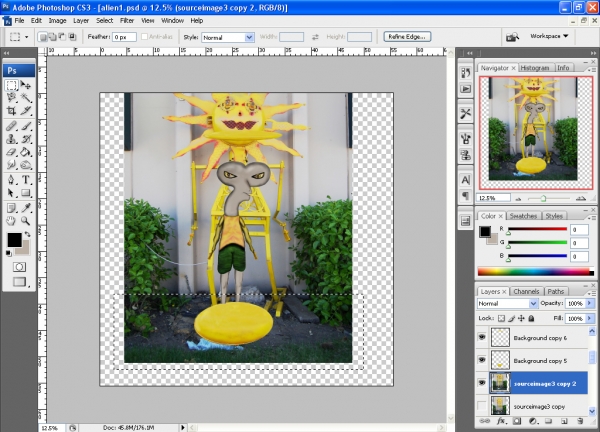600x432 pixels.
Task: Select the Path Selection tool
Action: [x=11, y=192]
